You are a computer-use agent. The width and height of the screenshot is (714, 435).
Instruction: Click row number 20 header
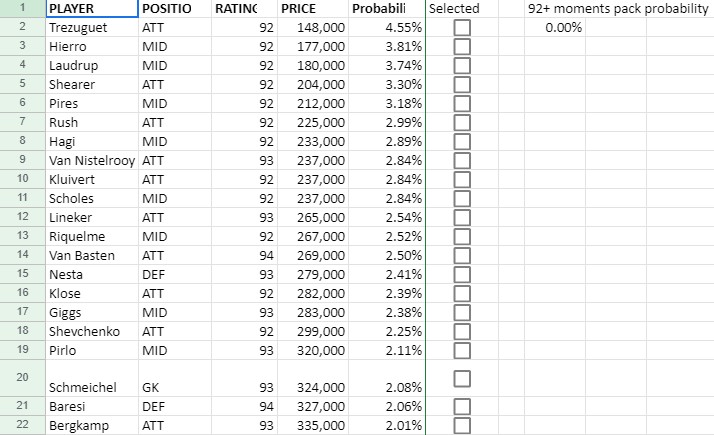(x=21, y=377)
